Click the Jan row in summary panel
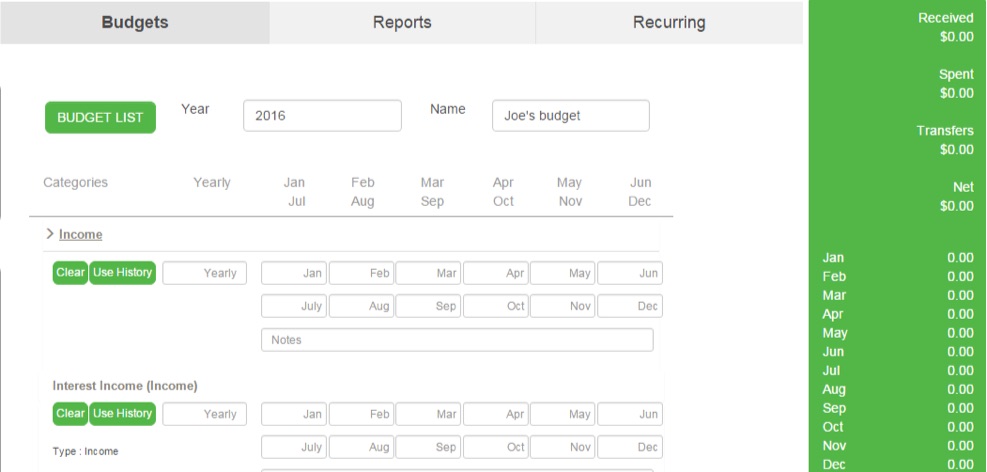Screen dimensions: 987x472 (x=898, y=257)
